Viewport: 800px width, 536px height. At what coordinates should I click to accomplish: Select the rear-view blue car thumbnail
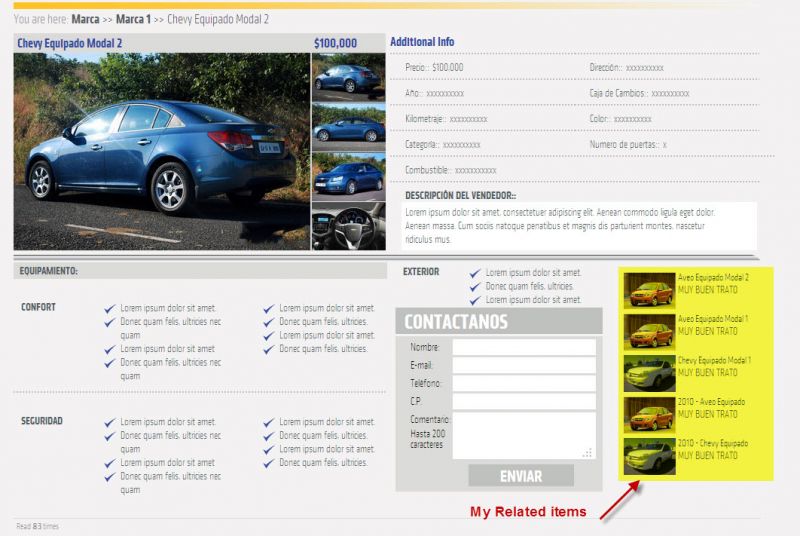[348, 78]
